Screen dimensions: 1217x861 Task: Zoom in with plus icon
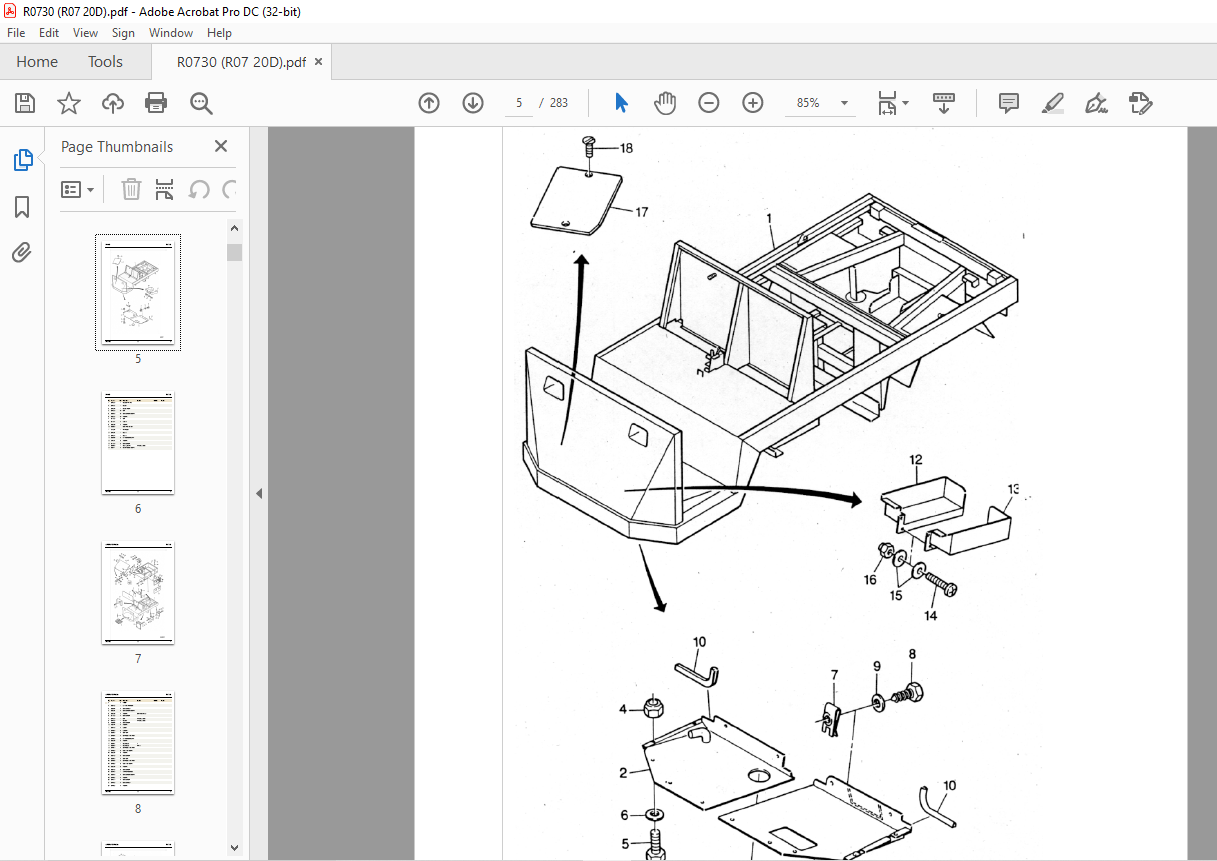tap(753, 103)
